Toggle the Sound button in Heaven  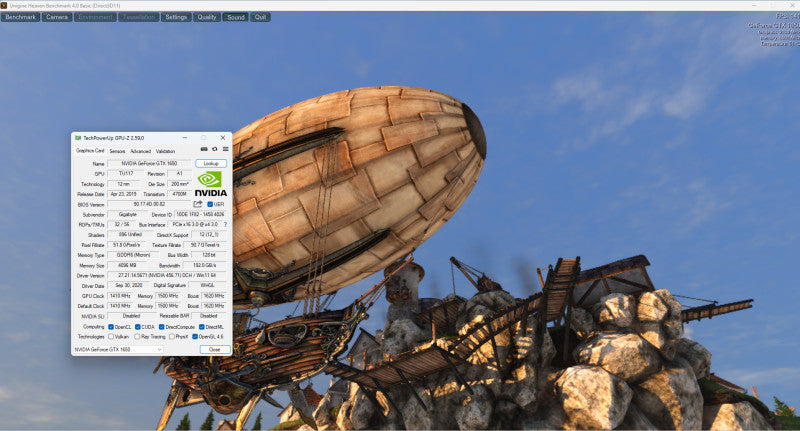pos(236,17)
